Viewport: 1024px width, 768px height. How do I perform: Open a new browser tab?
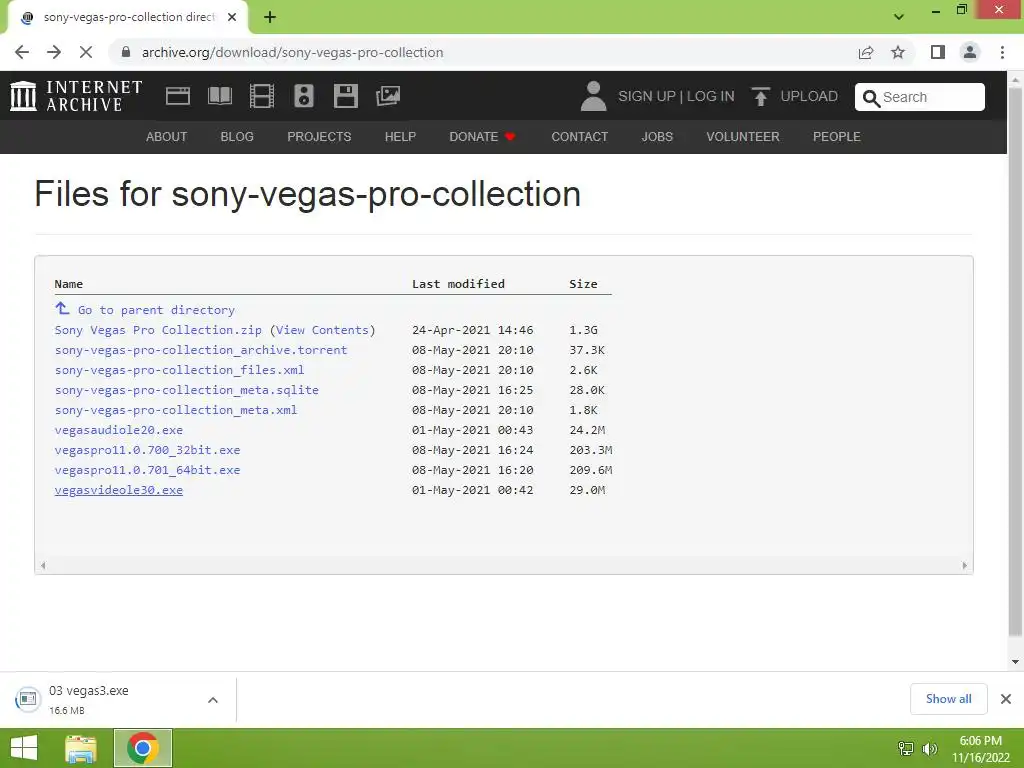[x=270, y=17]
